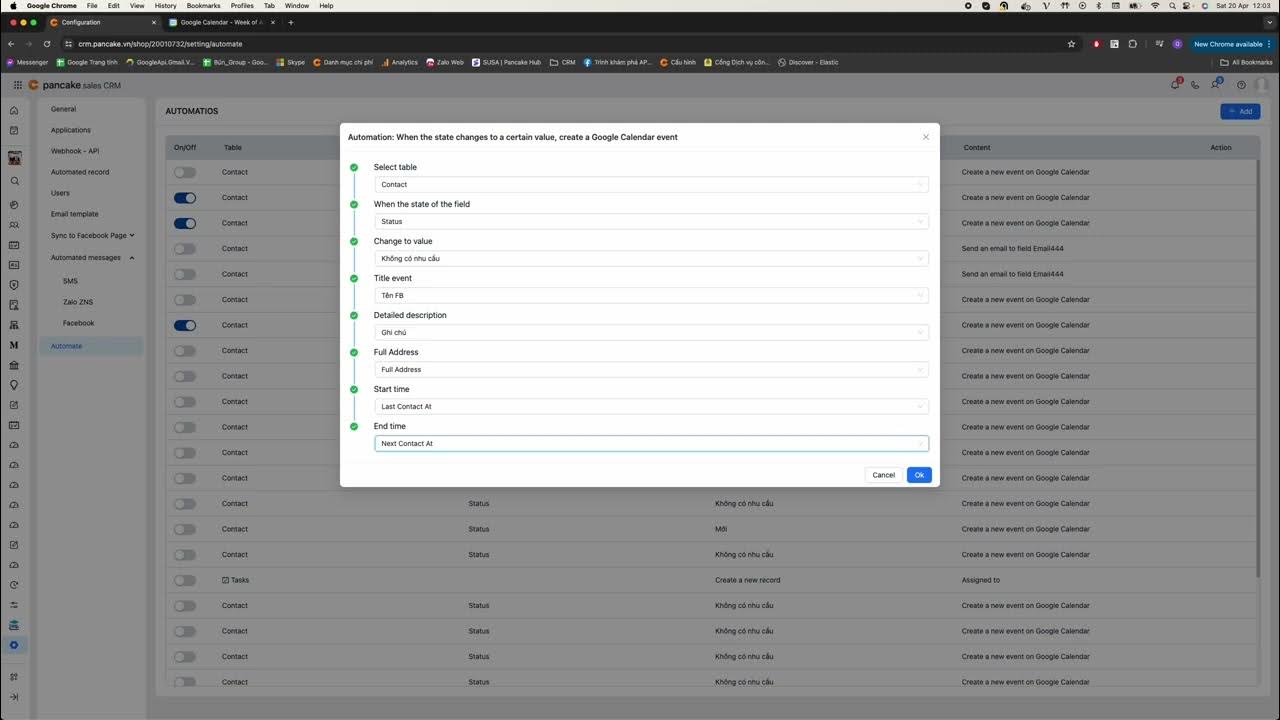Open the help question mark icon
The width and height of the screenshot is (1280, 720).
(1241, 85)
